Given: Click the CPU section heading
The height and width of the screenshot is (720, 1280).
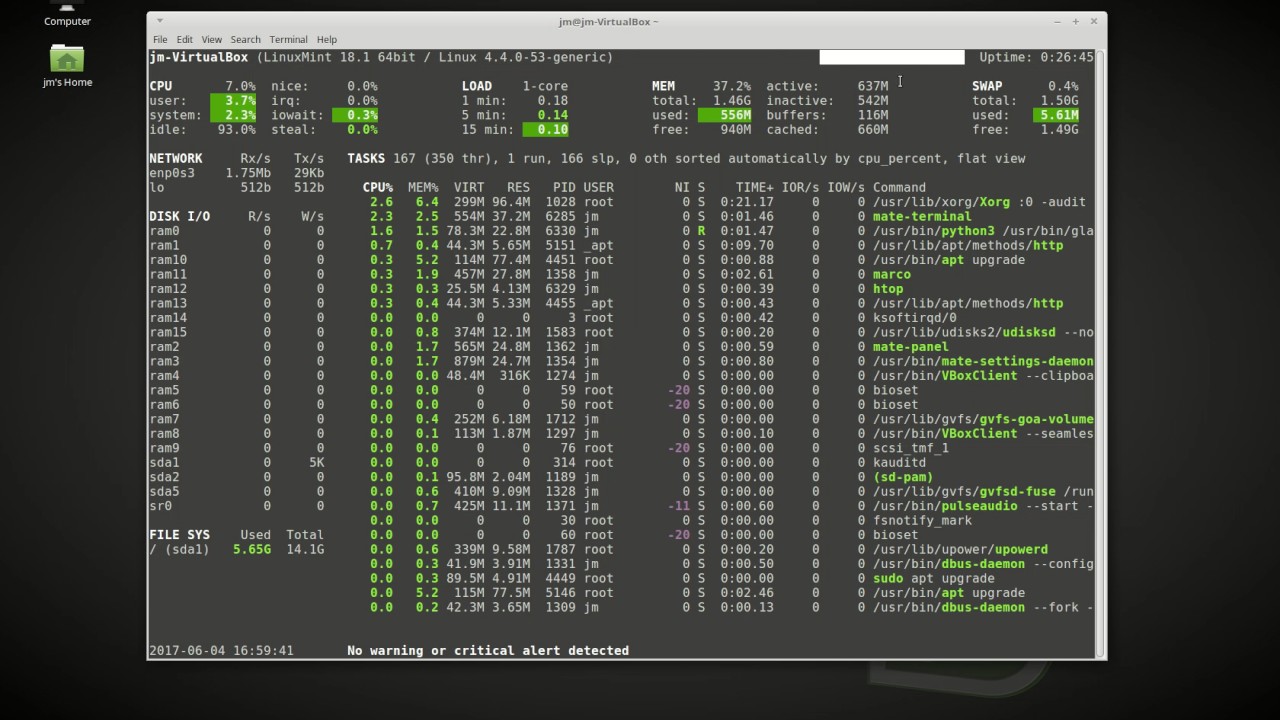Looking at the screenshot, I should coord(160,86).
